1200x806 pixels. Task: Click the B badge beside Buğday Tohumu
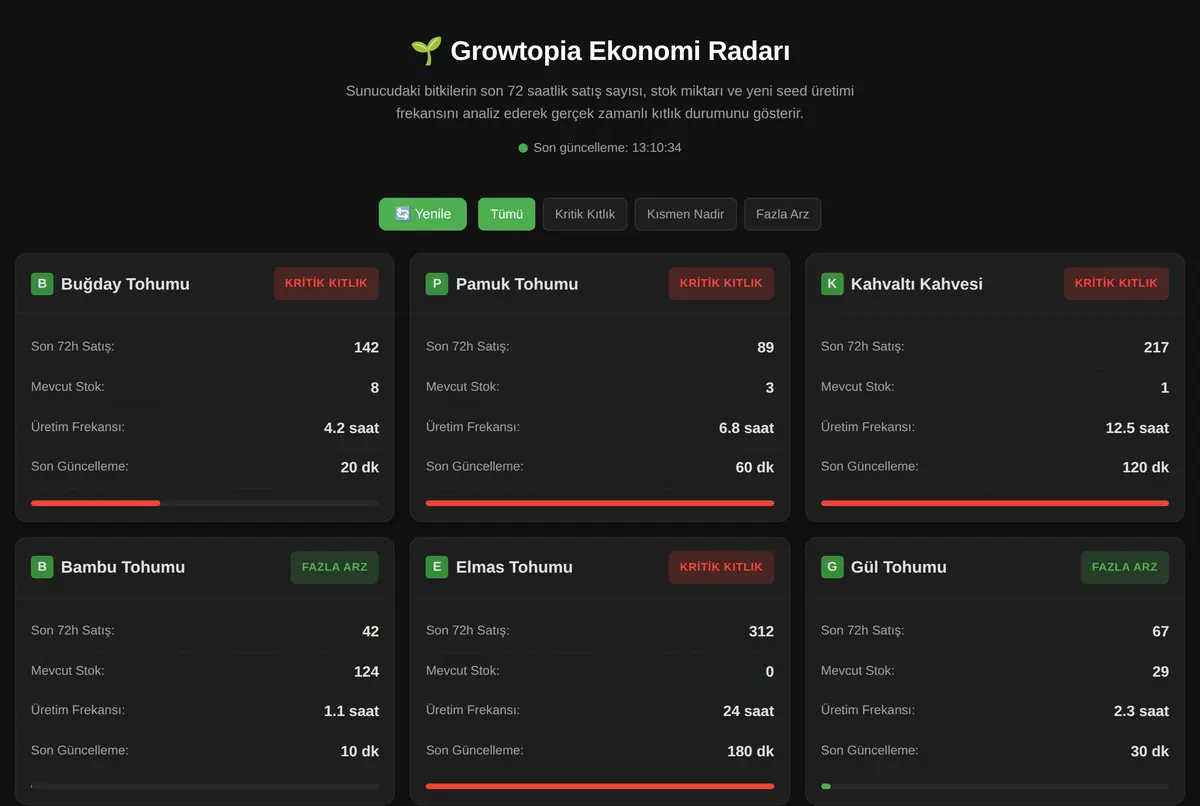coord(42,284)
